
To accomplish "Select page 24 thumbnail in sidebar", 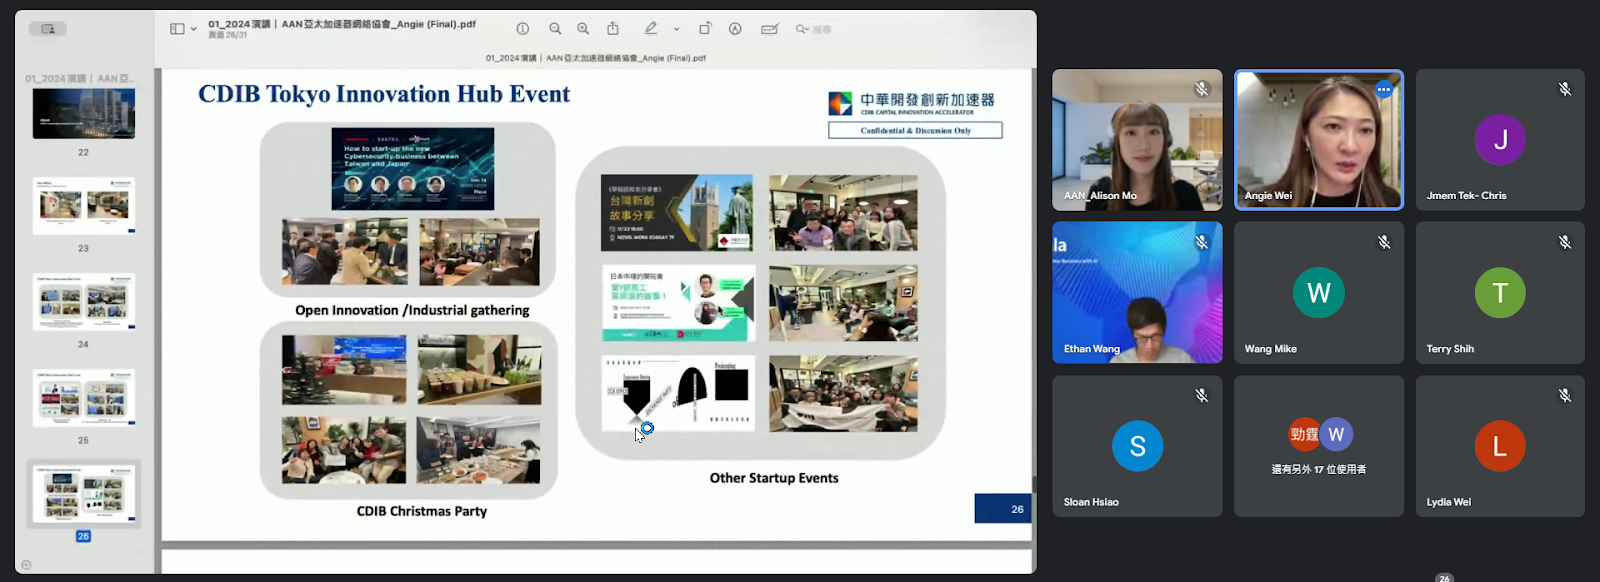I will [x=84, y=302].
